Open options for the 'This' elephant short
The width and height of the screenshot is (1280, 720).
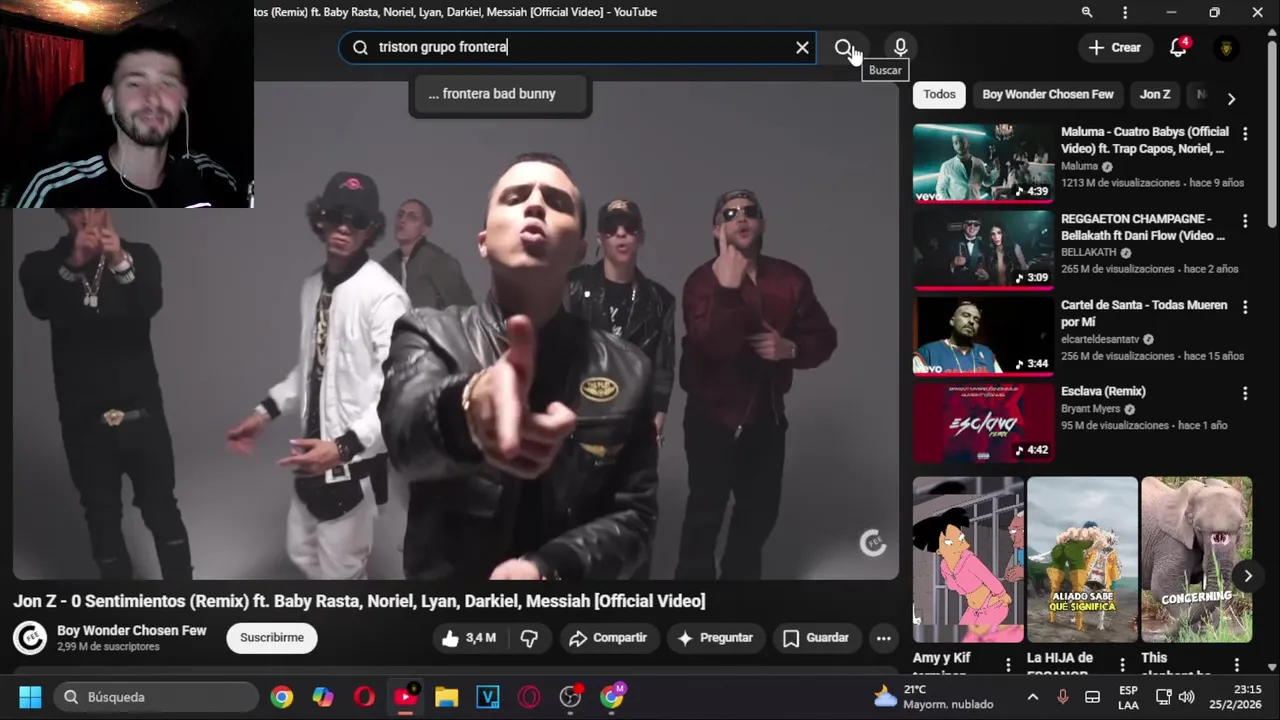click(1237, 664)
